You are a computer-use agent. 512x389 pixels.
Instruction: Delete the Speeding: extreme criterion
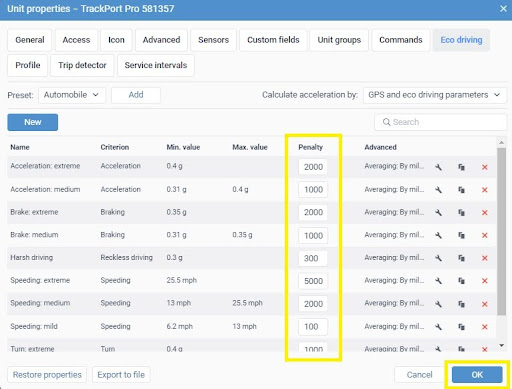coord(485,281)
